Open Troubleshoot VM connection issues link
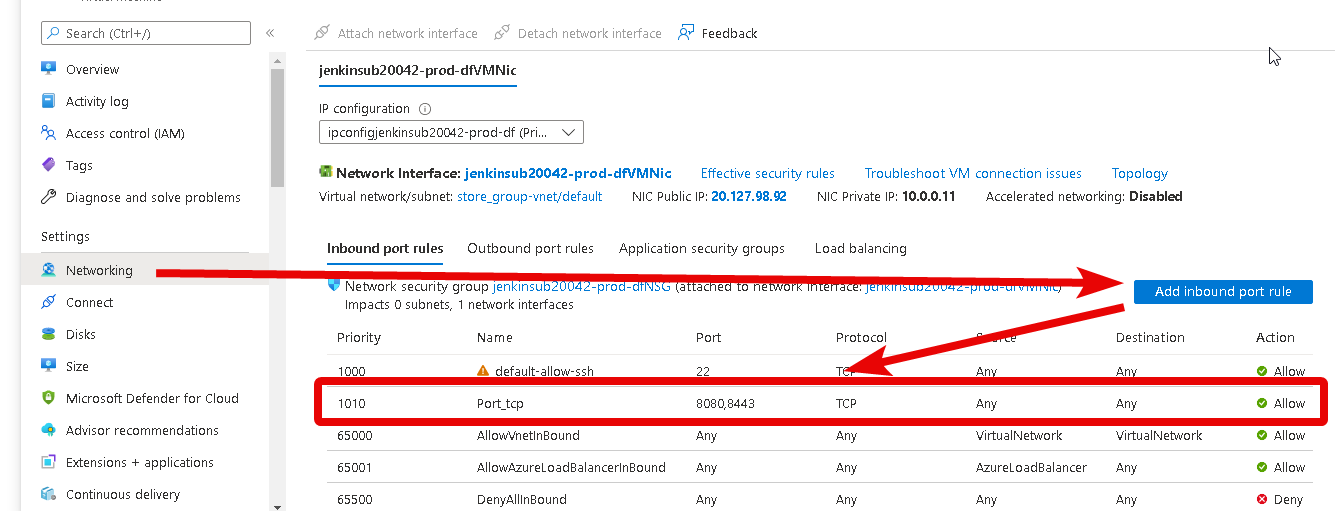The image size is (1335, 511). coord(973,173)
